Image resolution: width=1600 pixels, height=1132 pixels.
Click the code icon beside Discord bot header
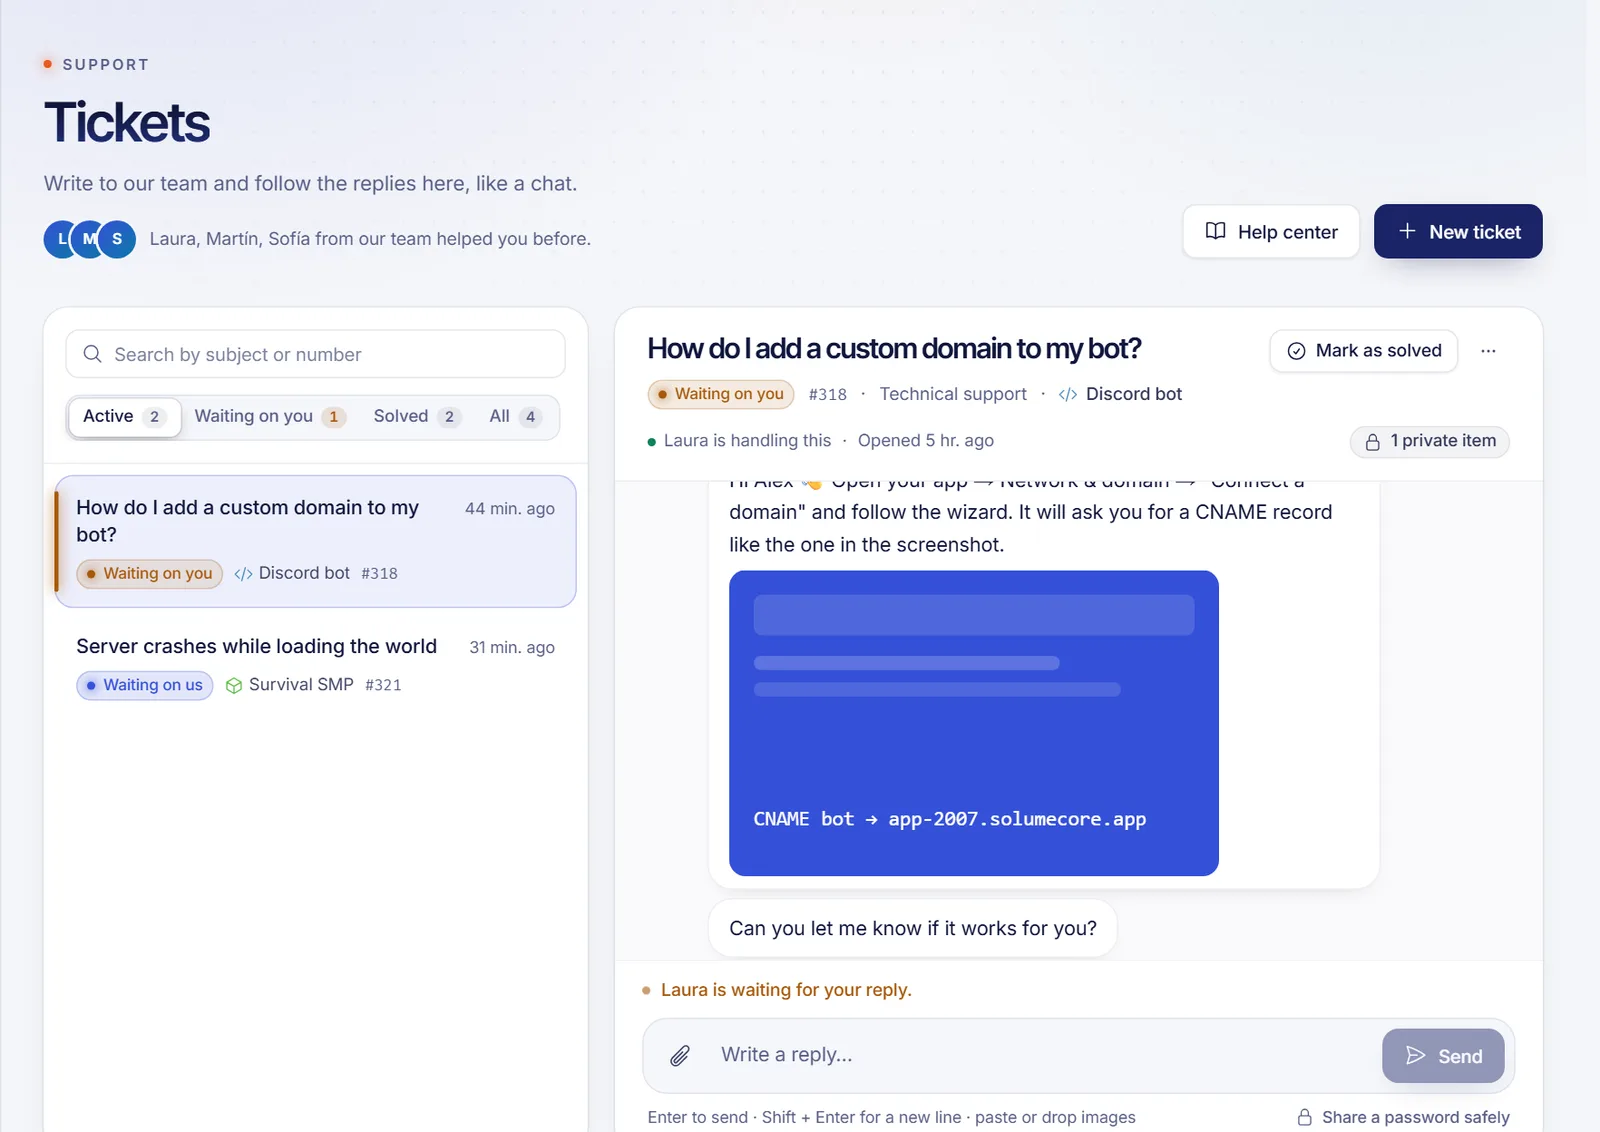pyautogui.click(x=1068, y=394)
